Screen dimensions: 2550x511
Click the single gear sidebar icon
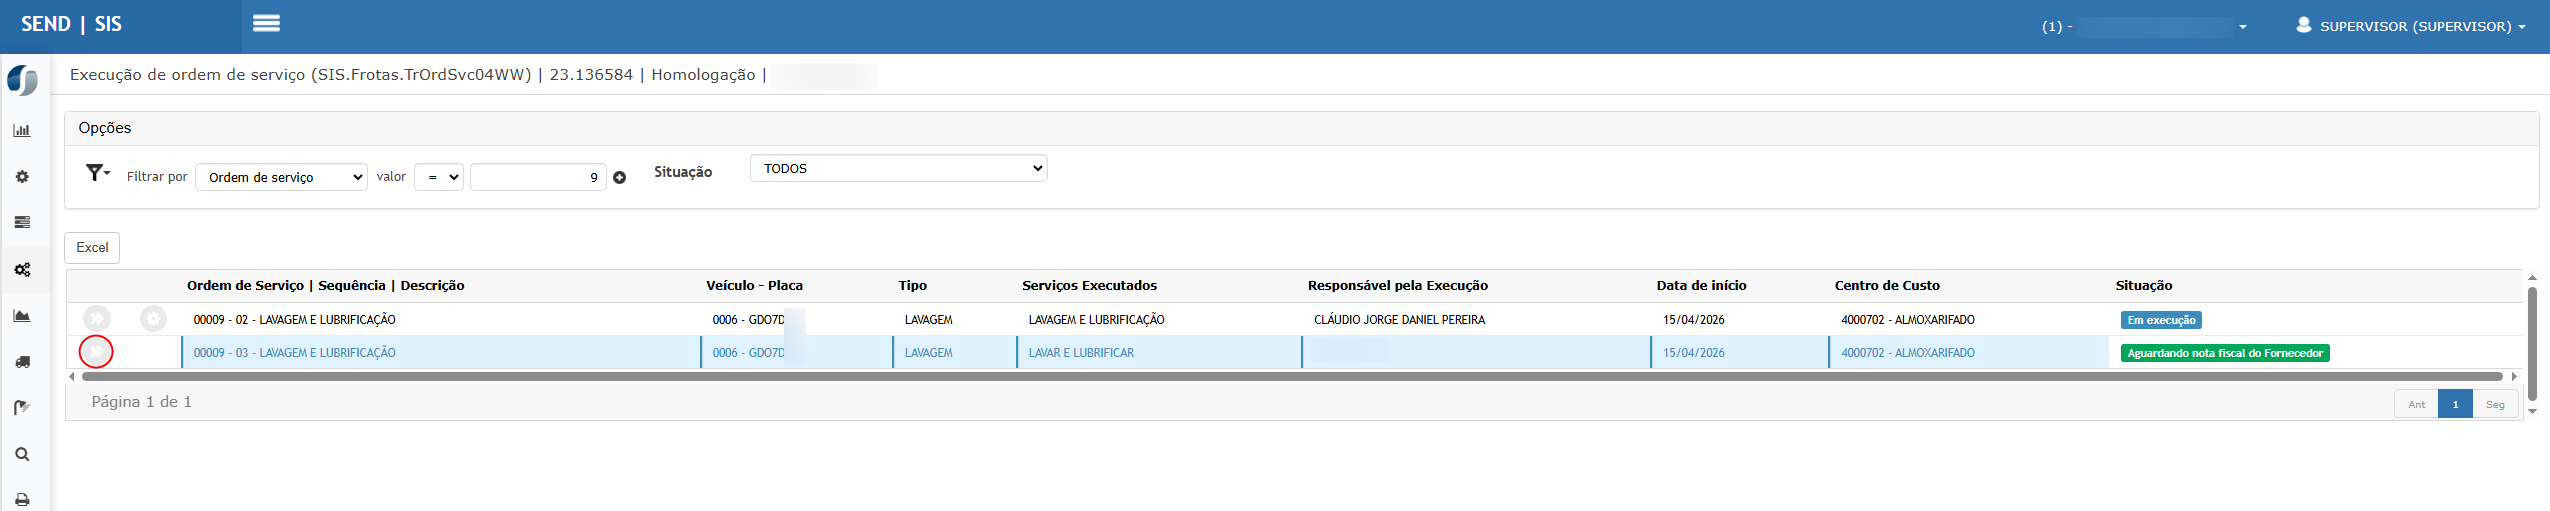click(22, 177)
